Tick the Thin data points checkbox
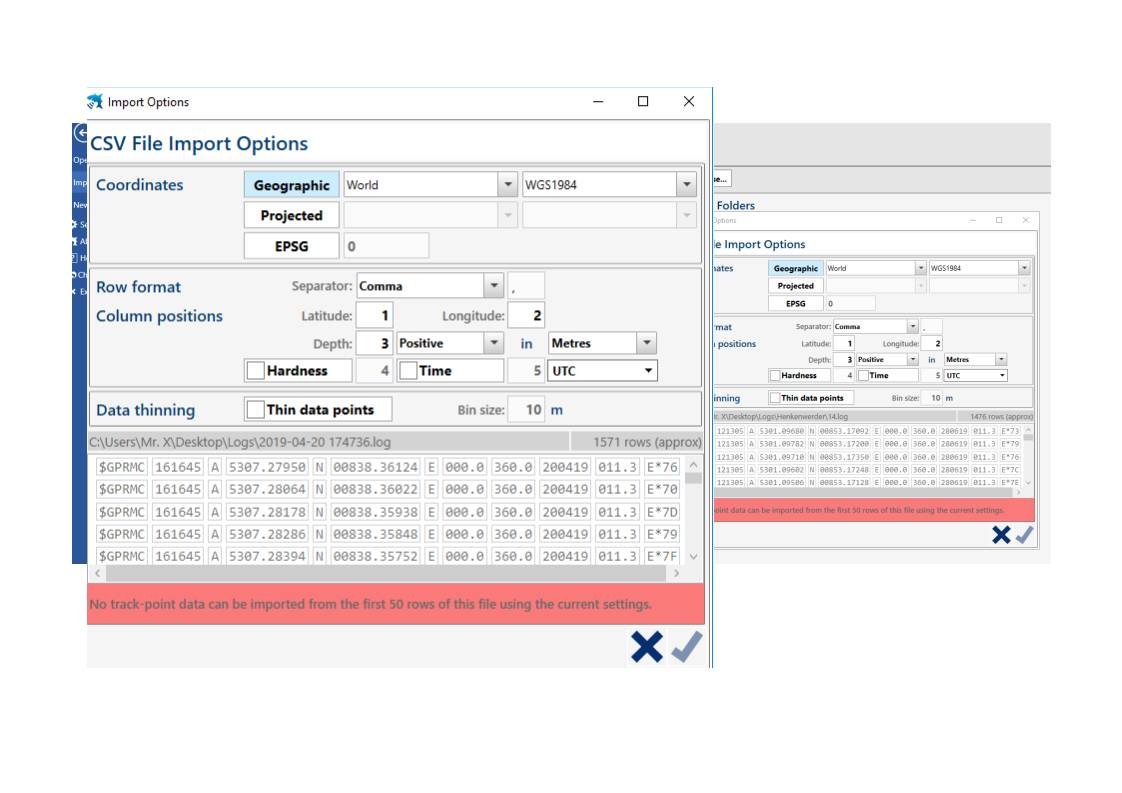Viewport: 1122px width, 793px height. (256, 410)
